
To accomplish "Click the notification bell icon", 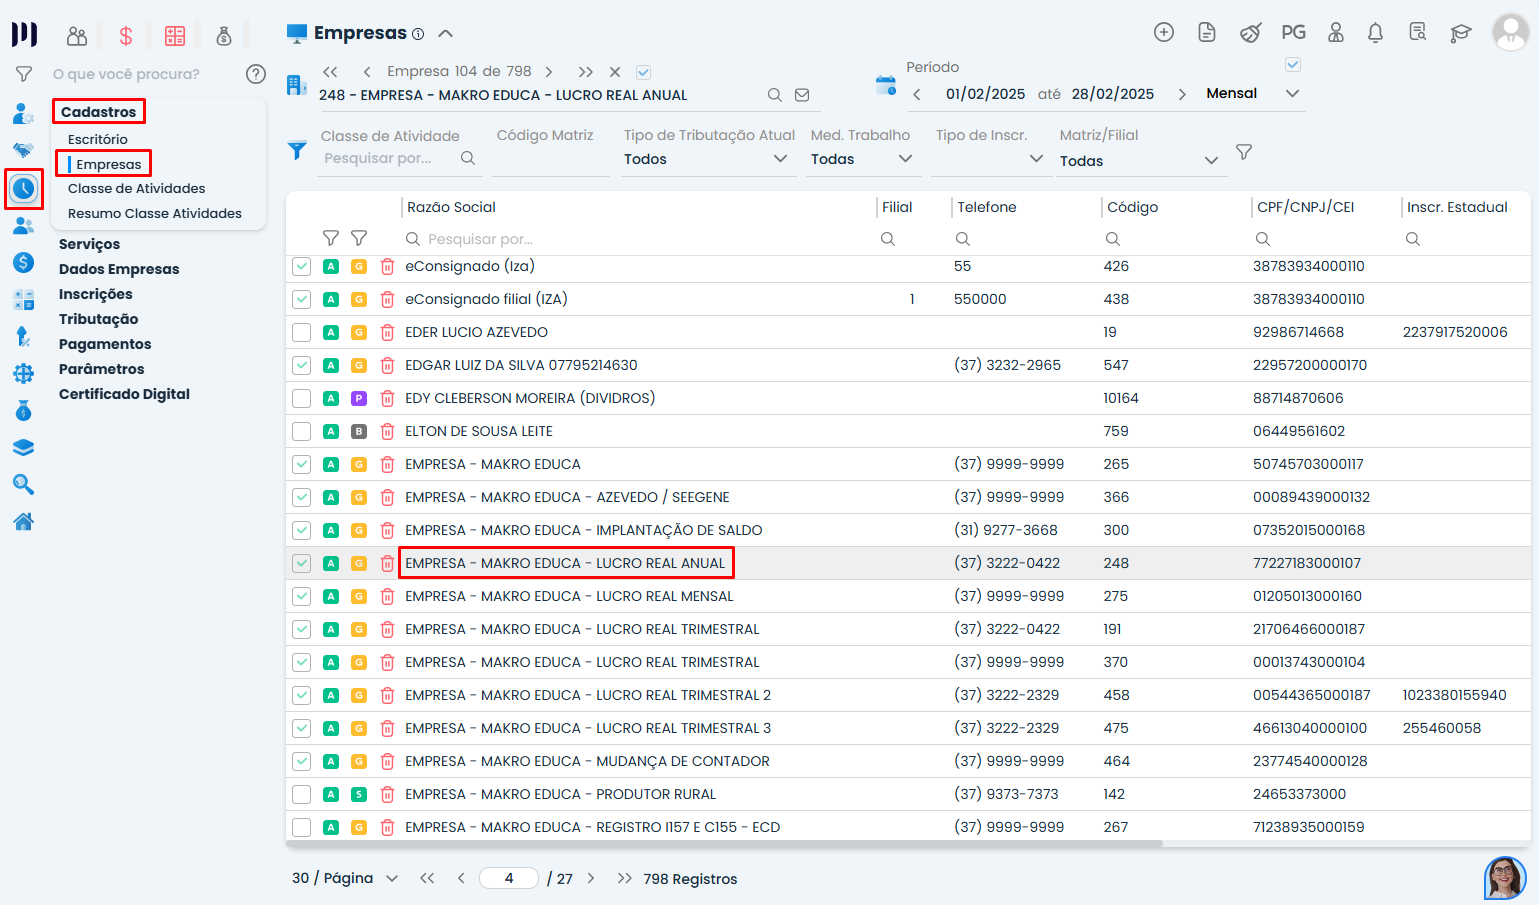I will click(1375, 33).
